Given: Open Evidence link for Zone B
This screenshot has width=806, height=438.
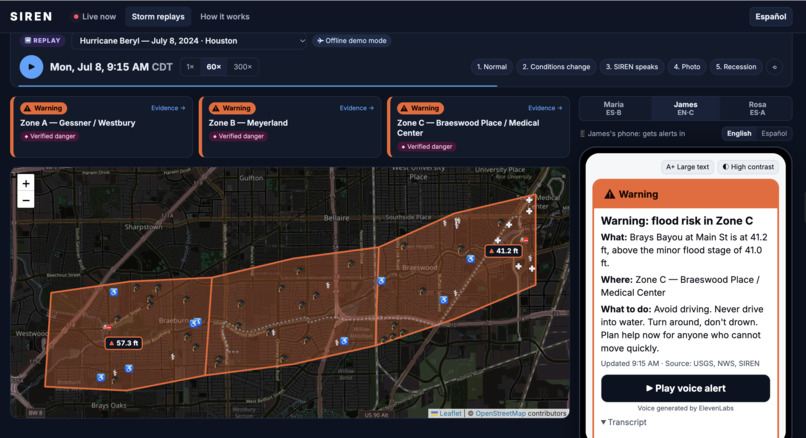Looking at the screenshot, I should (357, 108).
